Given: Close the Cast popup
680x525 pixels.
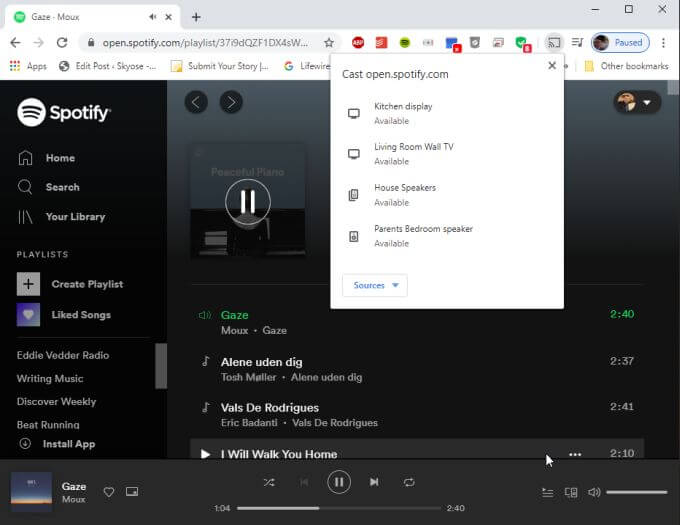Looking at the screenshot, I should [x=552, y=65].
